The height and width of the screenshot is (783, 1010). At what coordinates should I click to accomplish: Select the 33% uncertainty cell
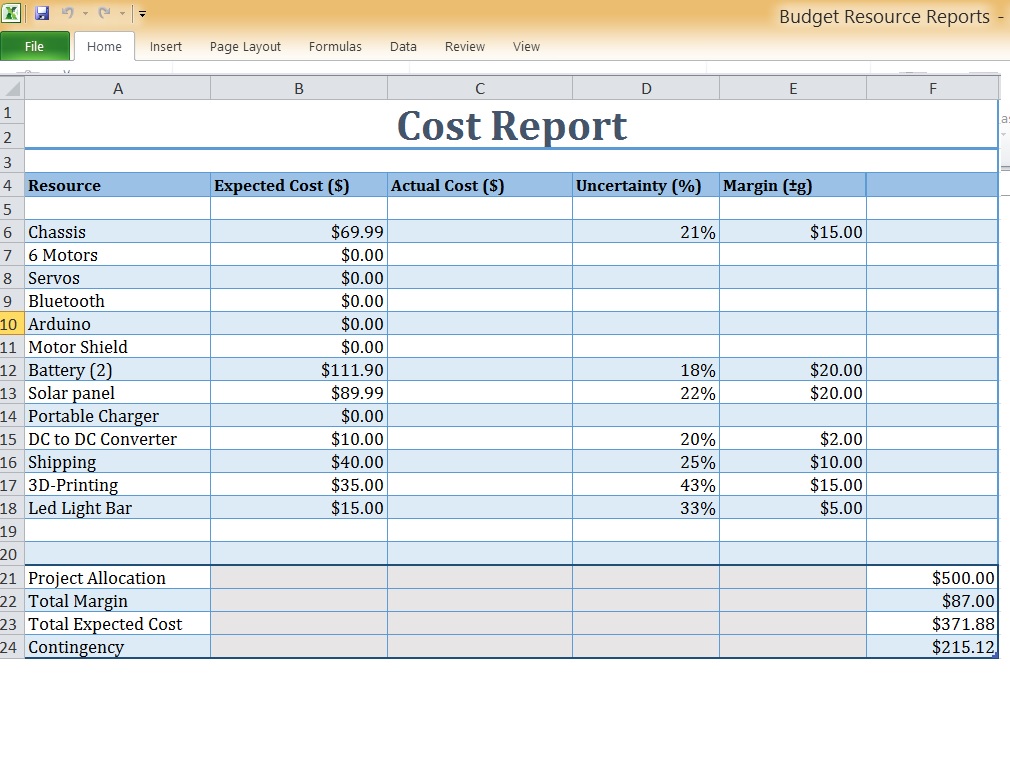pyautogui.click(x=646, y=508)
